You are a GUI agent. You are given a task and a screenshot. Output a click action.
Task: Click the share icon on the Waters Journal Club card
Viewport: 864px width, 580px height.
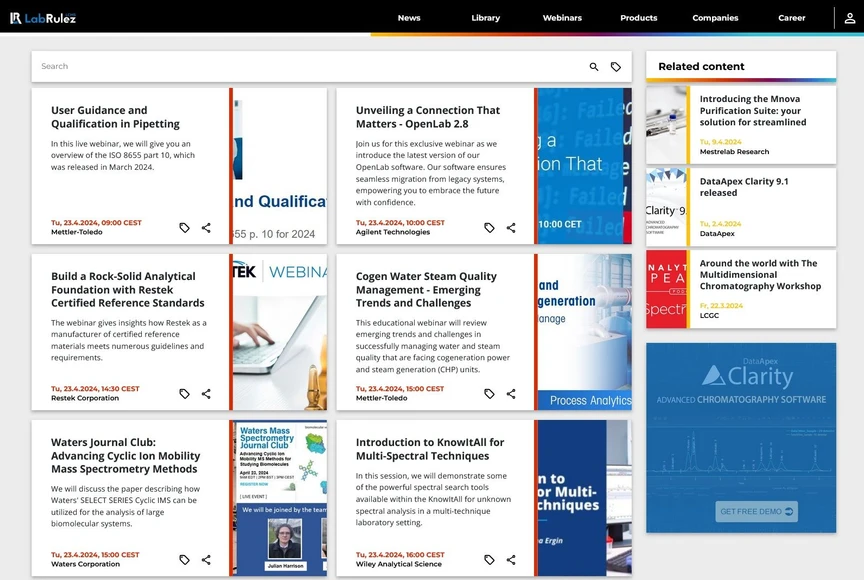pos(206,560)
